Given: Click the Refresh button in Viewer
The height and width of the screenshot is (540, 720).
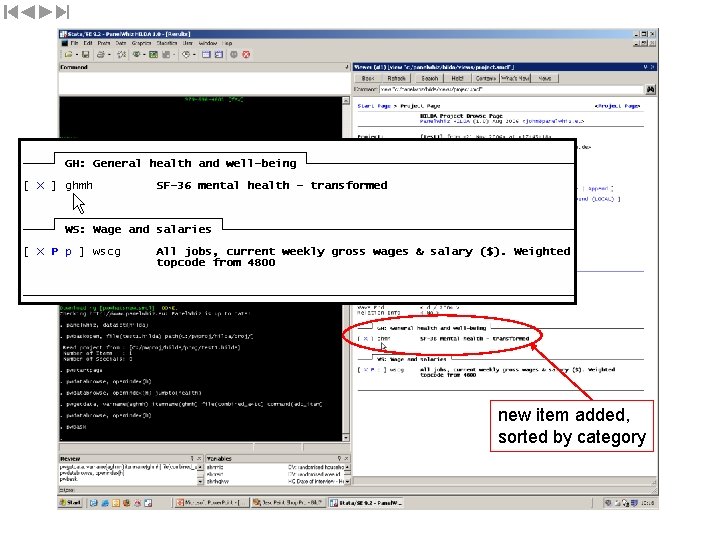Looking at the screenshot, I should point(396,79).
